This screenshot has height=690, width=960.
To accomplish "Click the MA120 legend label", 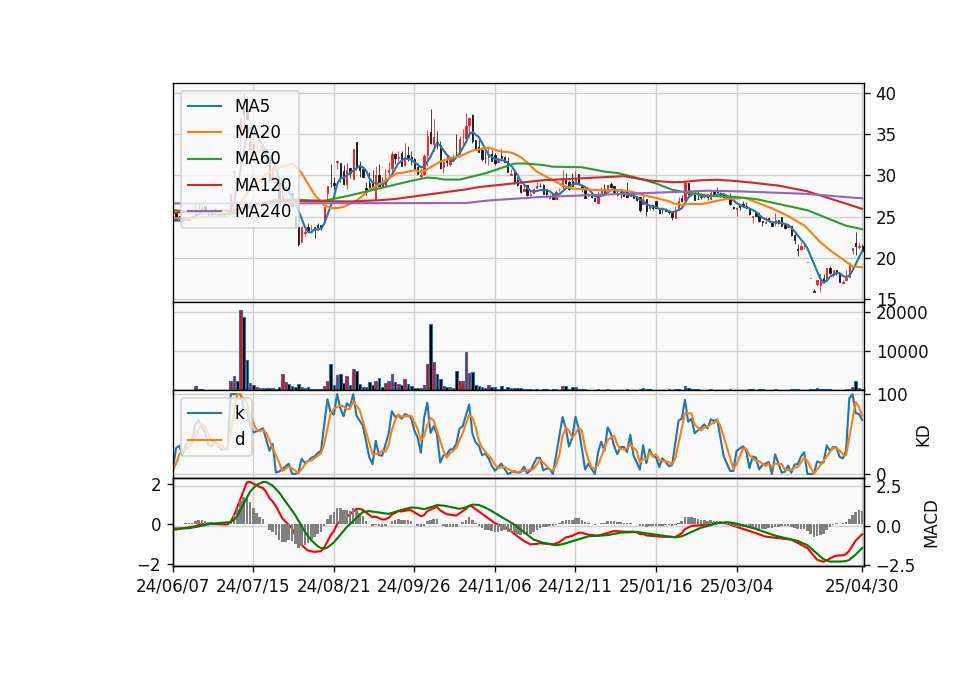I will pyautogui.click(x=263, y=185).
